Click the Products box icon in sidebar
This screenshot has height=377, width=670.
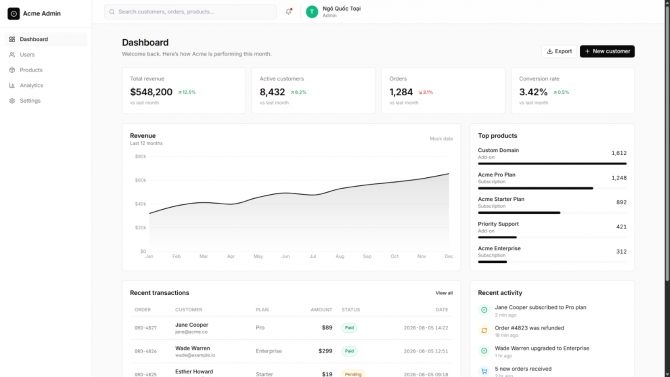(12, 70)
